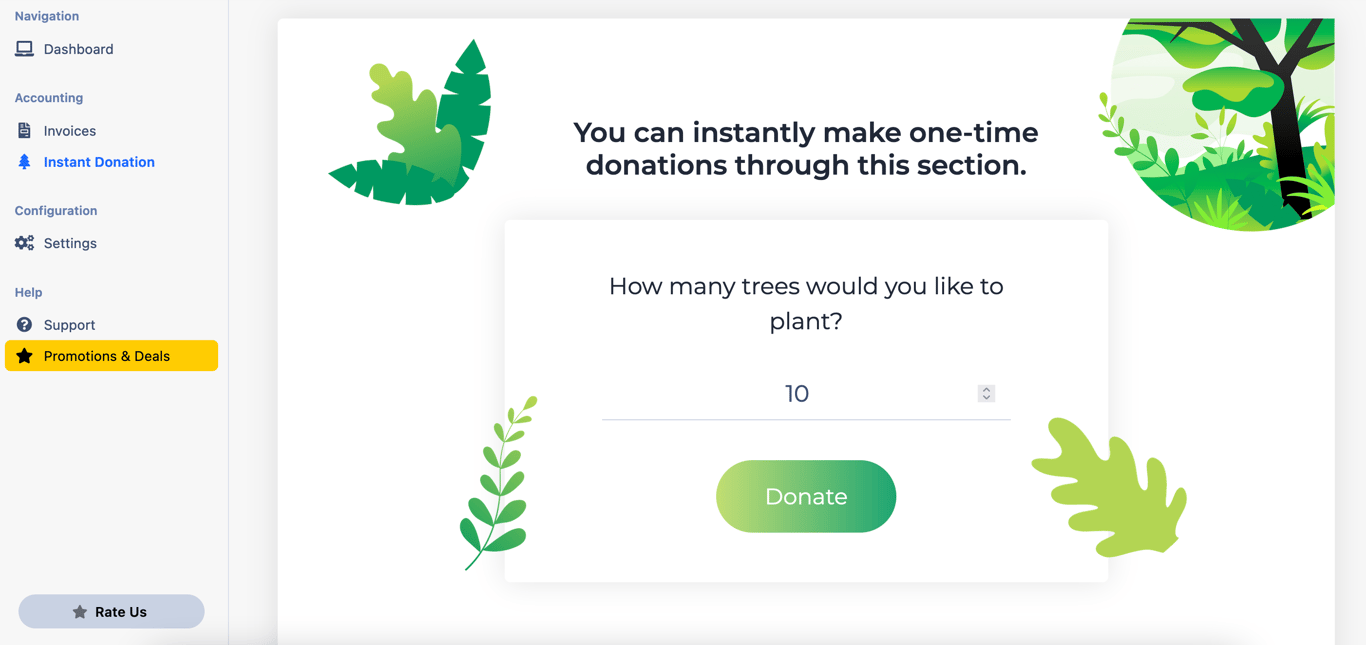The width and height of the screenshot is (1366, 645).
Task: Click the document icon next to Invoices
Action: pos(24,130)
